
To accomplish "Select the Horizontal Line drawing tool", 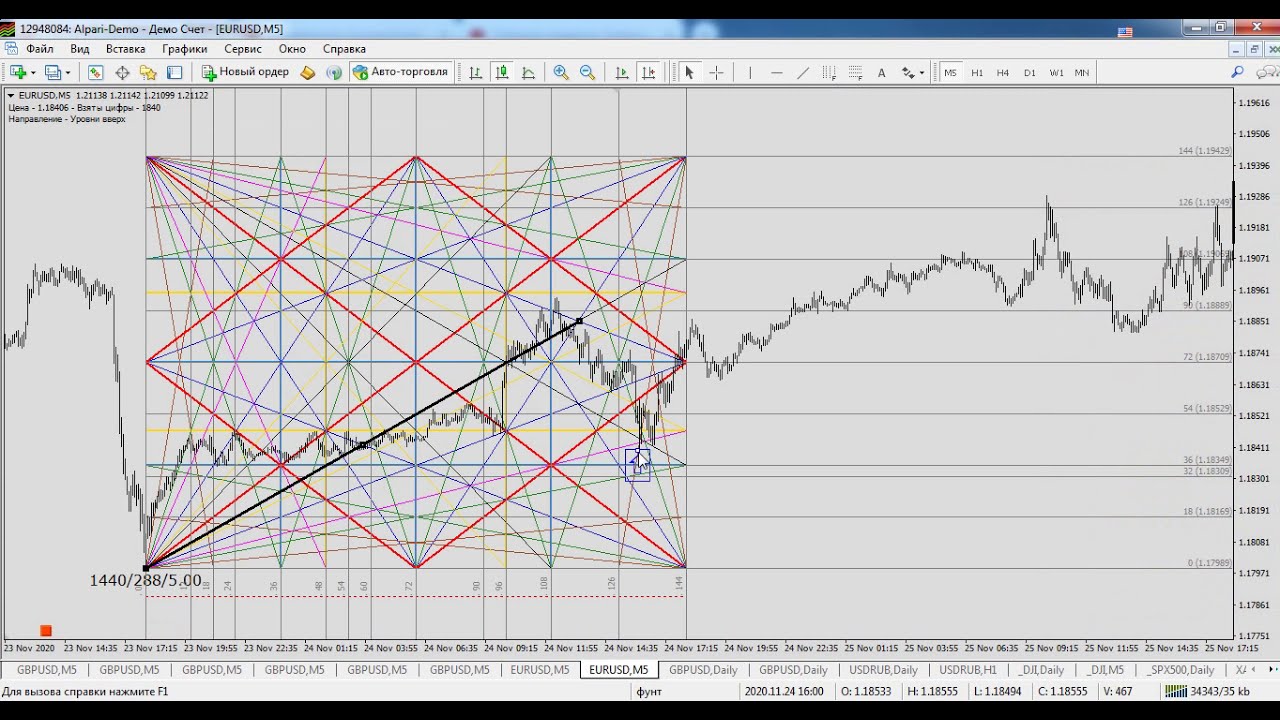I will pos(776,72).
